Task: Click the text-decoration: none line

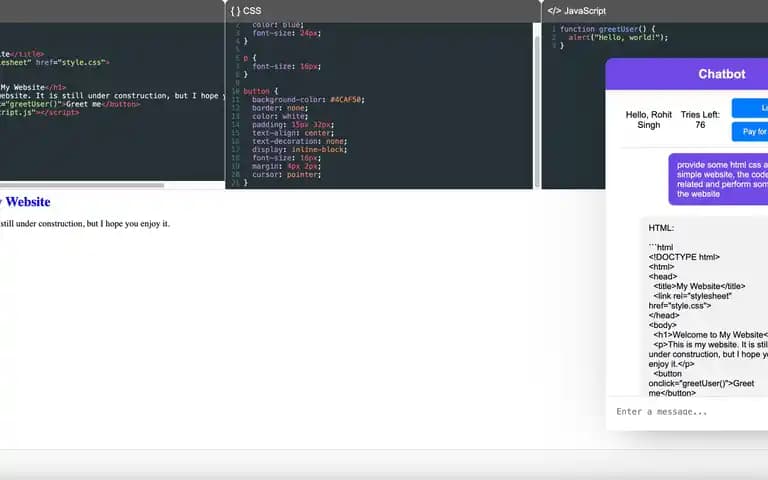Action: tap(299, 141)
